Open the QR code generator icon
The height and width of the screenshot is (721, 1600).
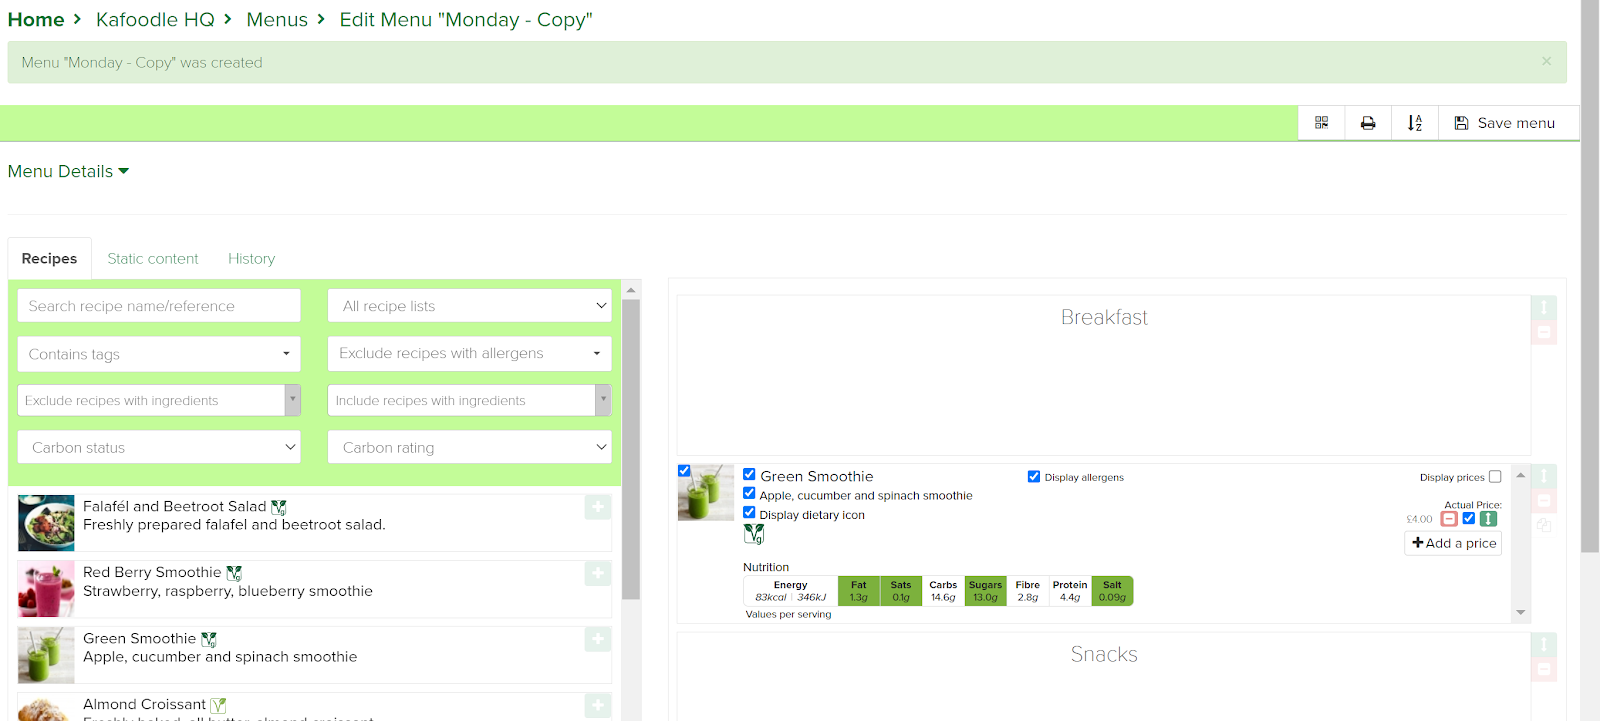tap(1321, 123)
